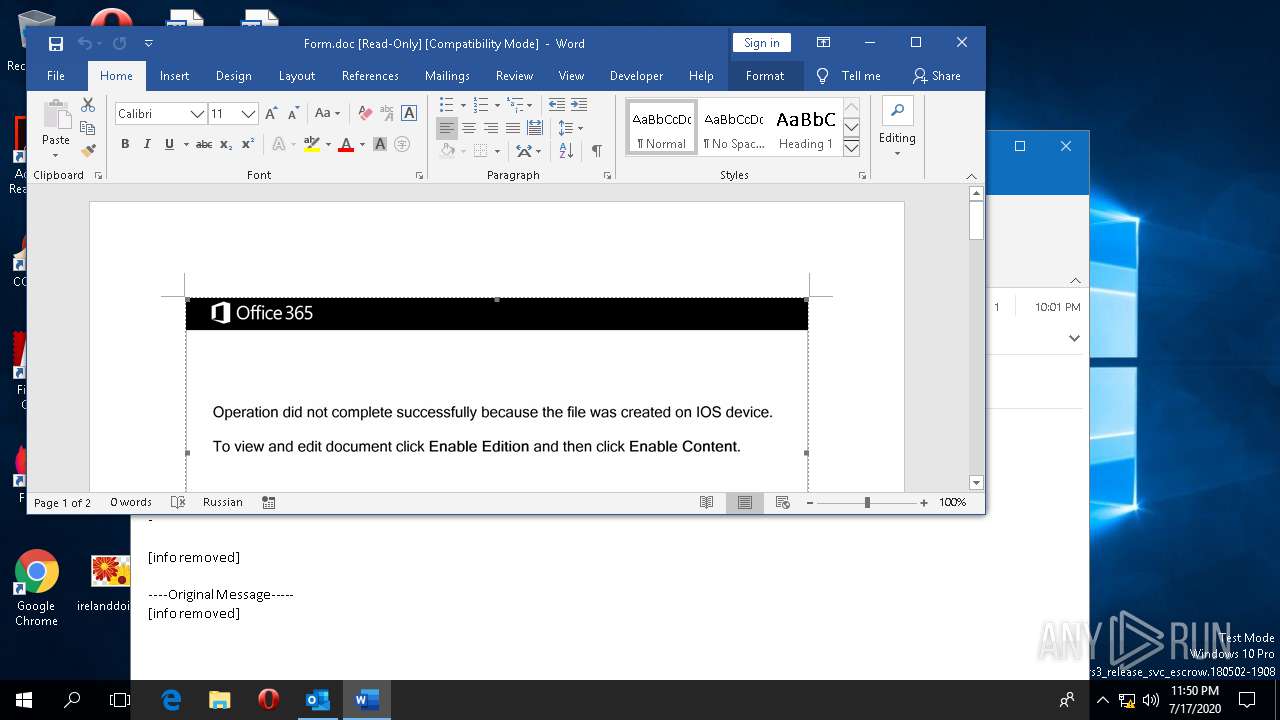
Task: Open Google Chrome desktop shortcut
Action: 36,588
